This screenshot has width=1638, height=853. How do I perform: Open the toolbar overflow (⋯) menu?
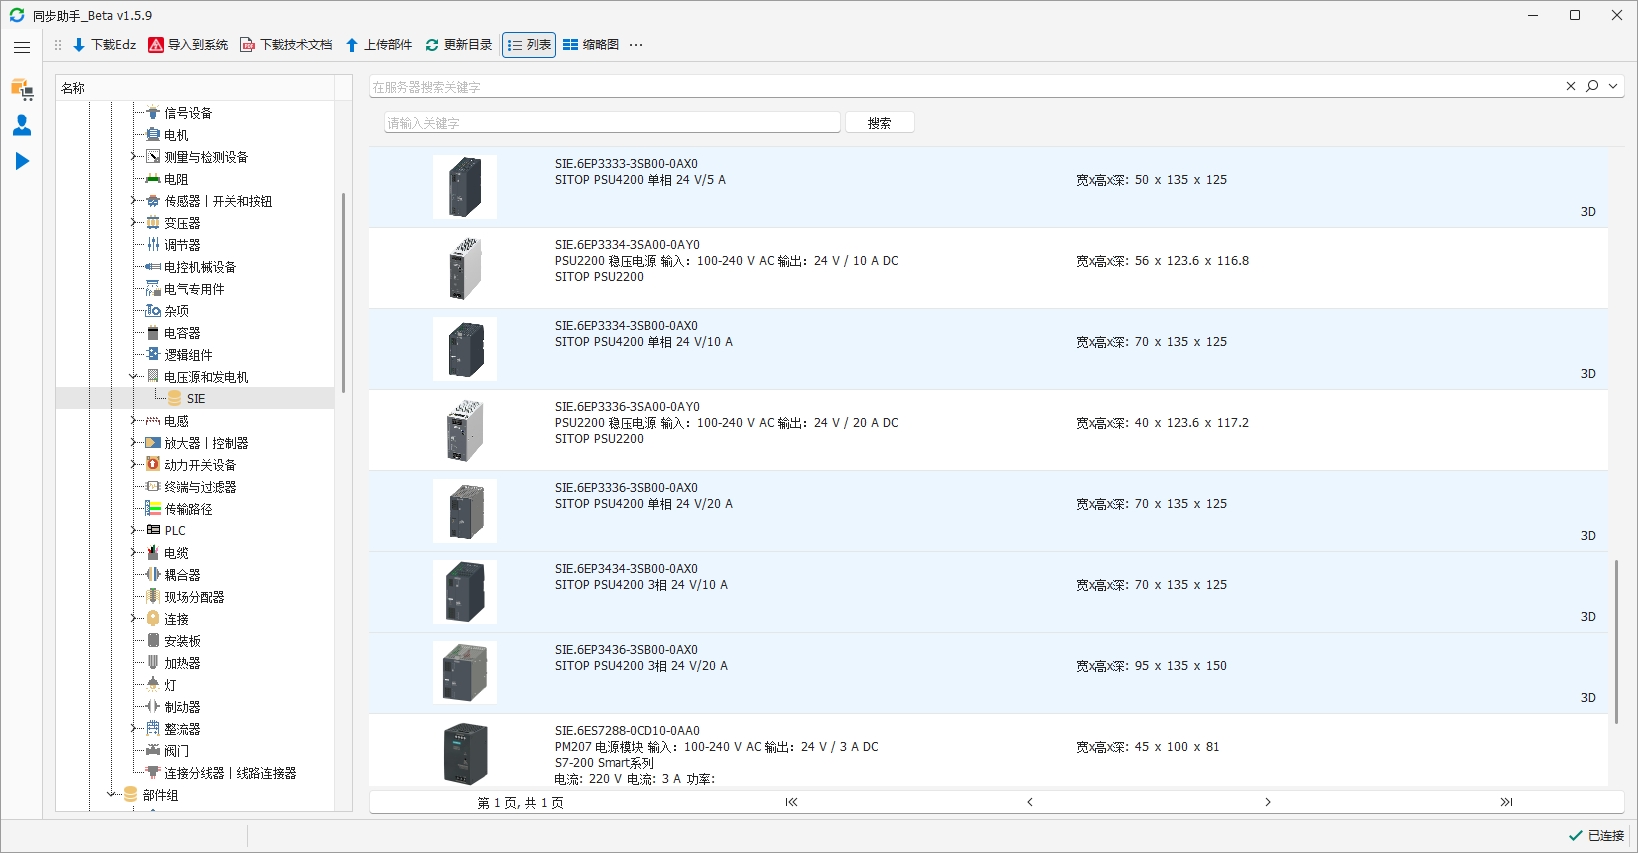click(x=636, y=45)
